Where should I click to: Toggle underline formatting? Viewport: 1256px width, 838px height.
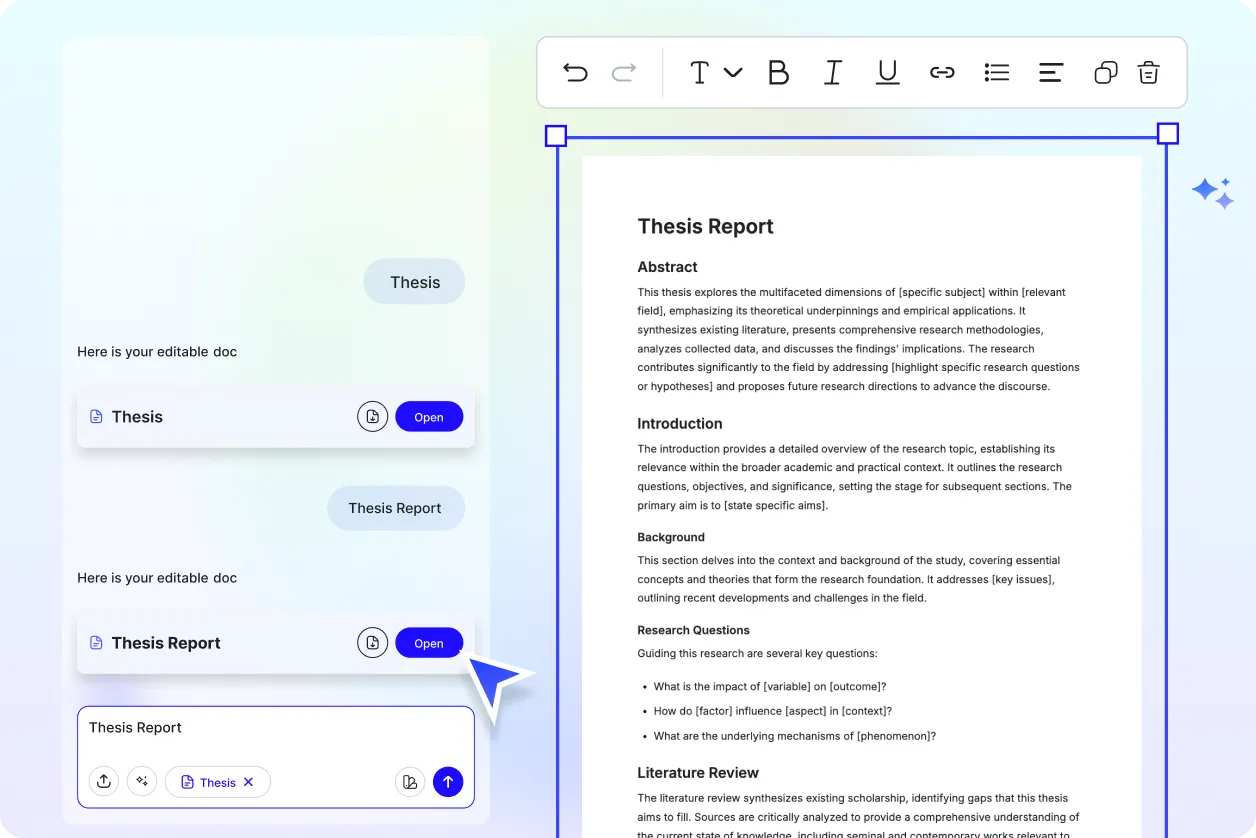coord(887,72)
